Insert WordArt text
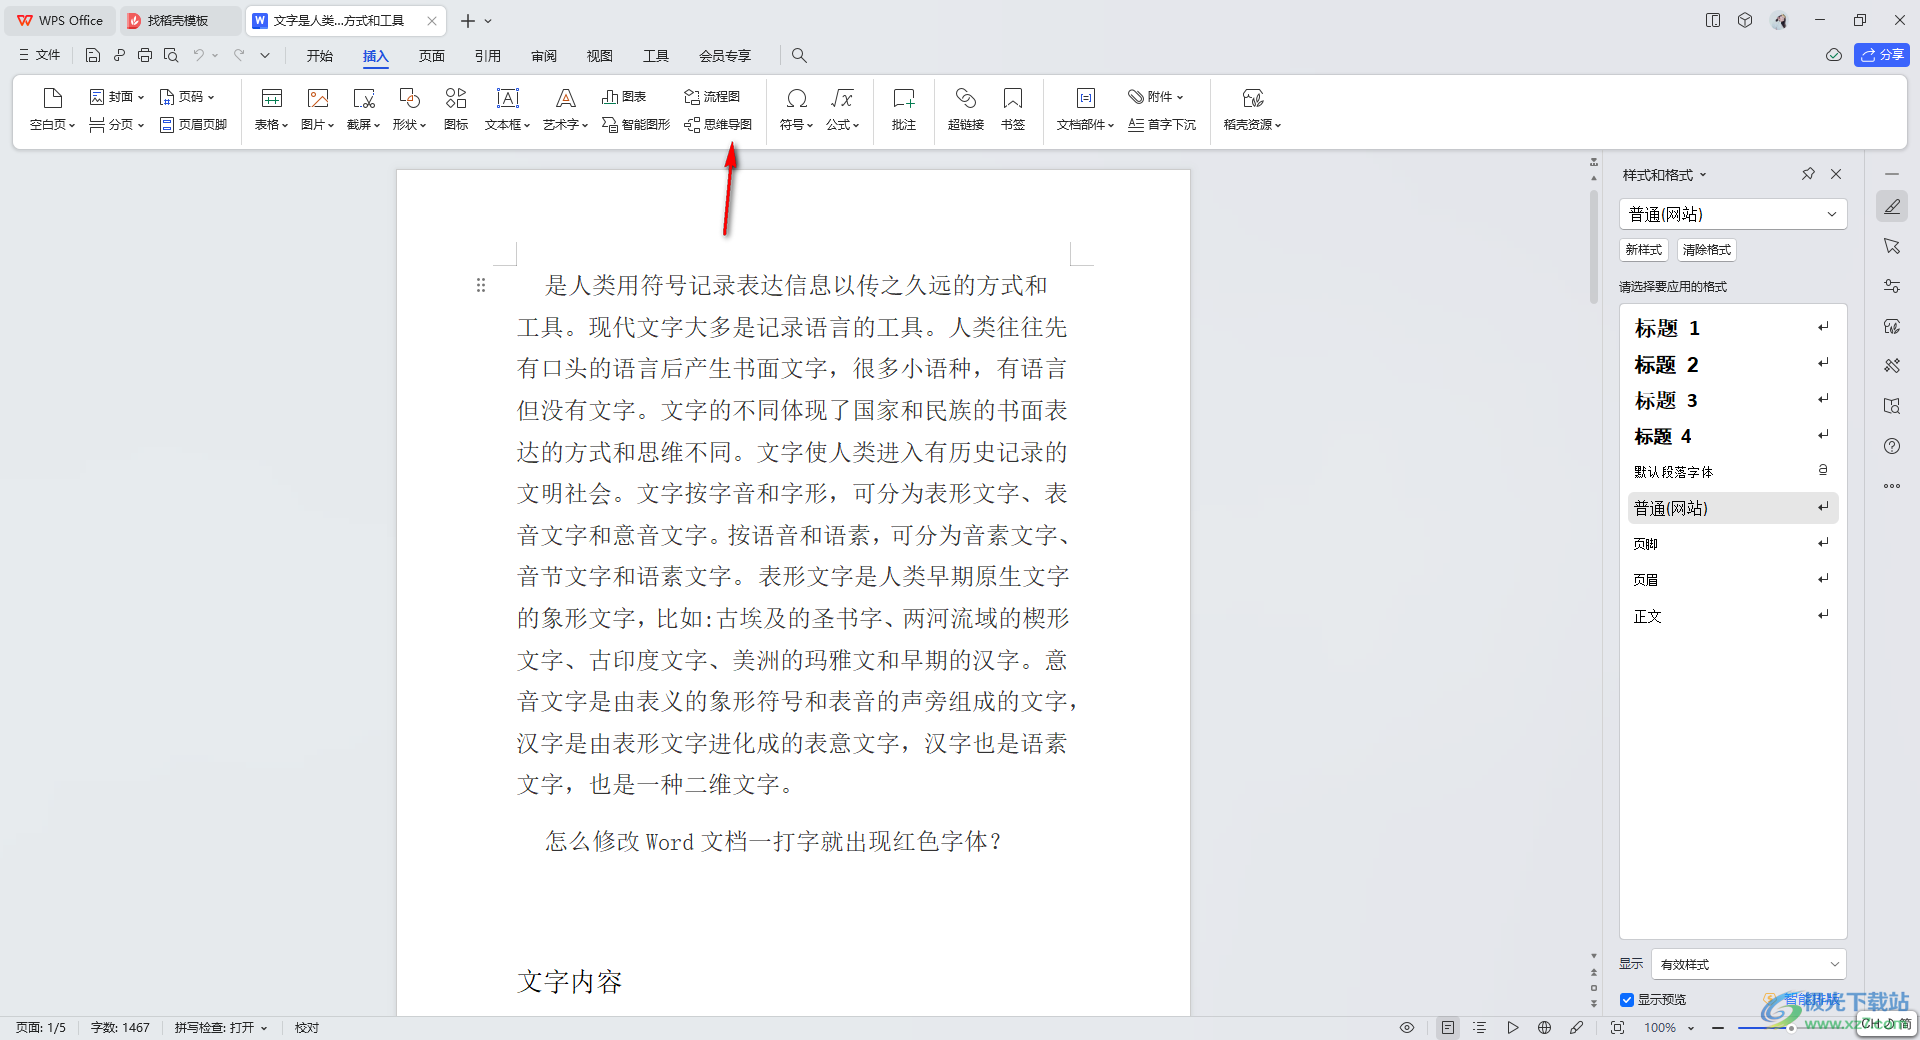 coord(566,109)
